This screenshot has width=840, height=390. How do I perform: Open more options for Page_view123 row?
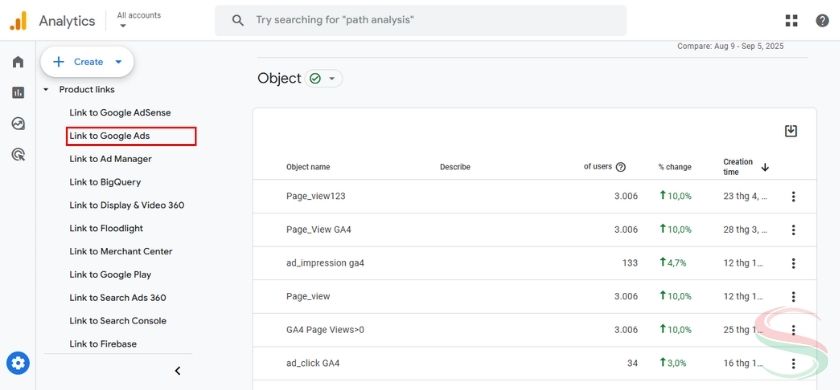(x=793, y=197)
